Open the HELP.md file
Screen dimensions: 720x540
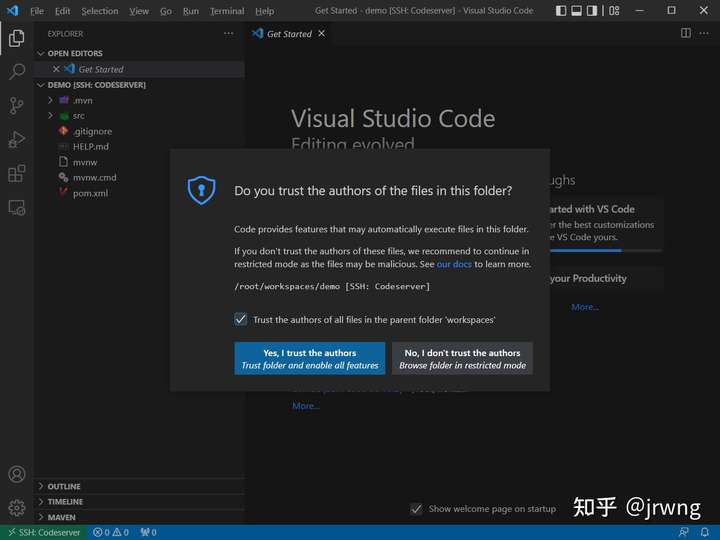[x=90, y=146]
